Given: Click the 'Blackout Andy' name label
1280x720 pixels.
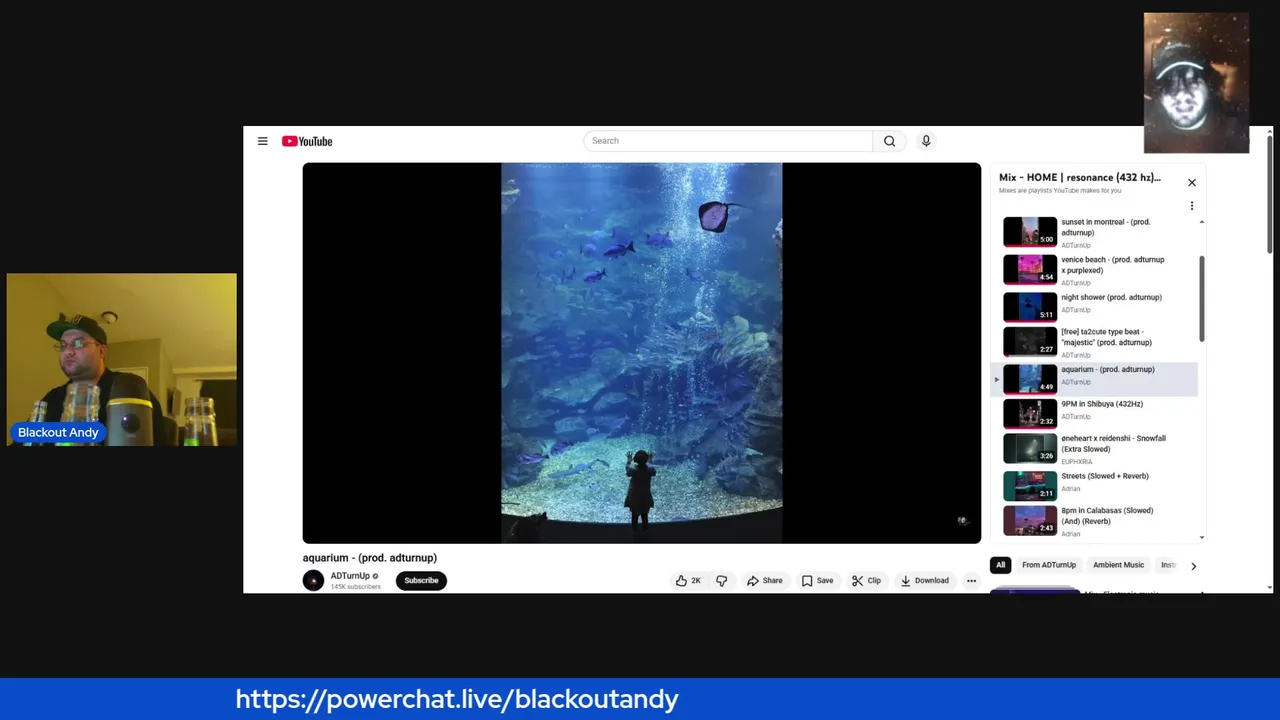Looking at the screenshot, I should pyautogui.click(x=58, y=432).
